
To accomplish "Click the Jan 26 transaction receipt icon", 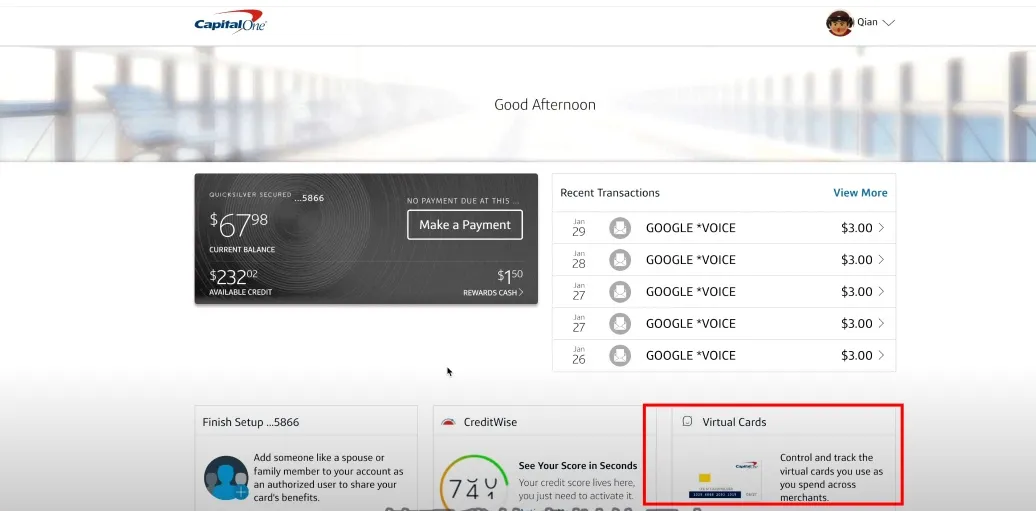I will click(620, 355).
